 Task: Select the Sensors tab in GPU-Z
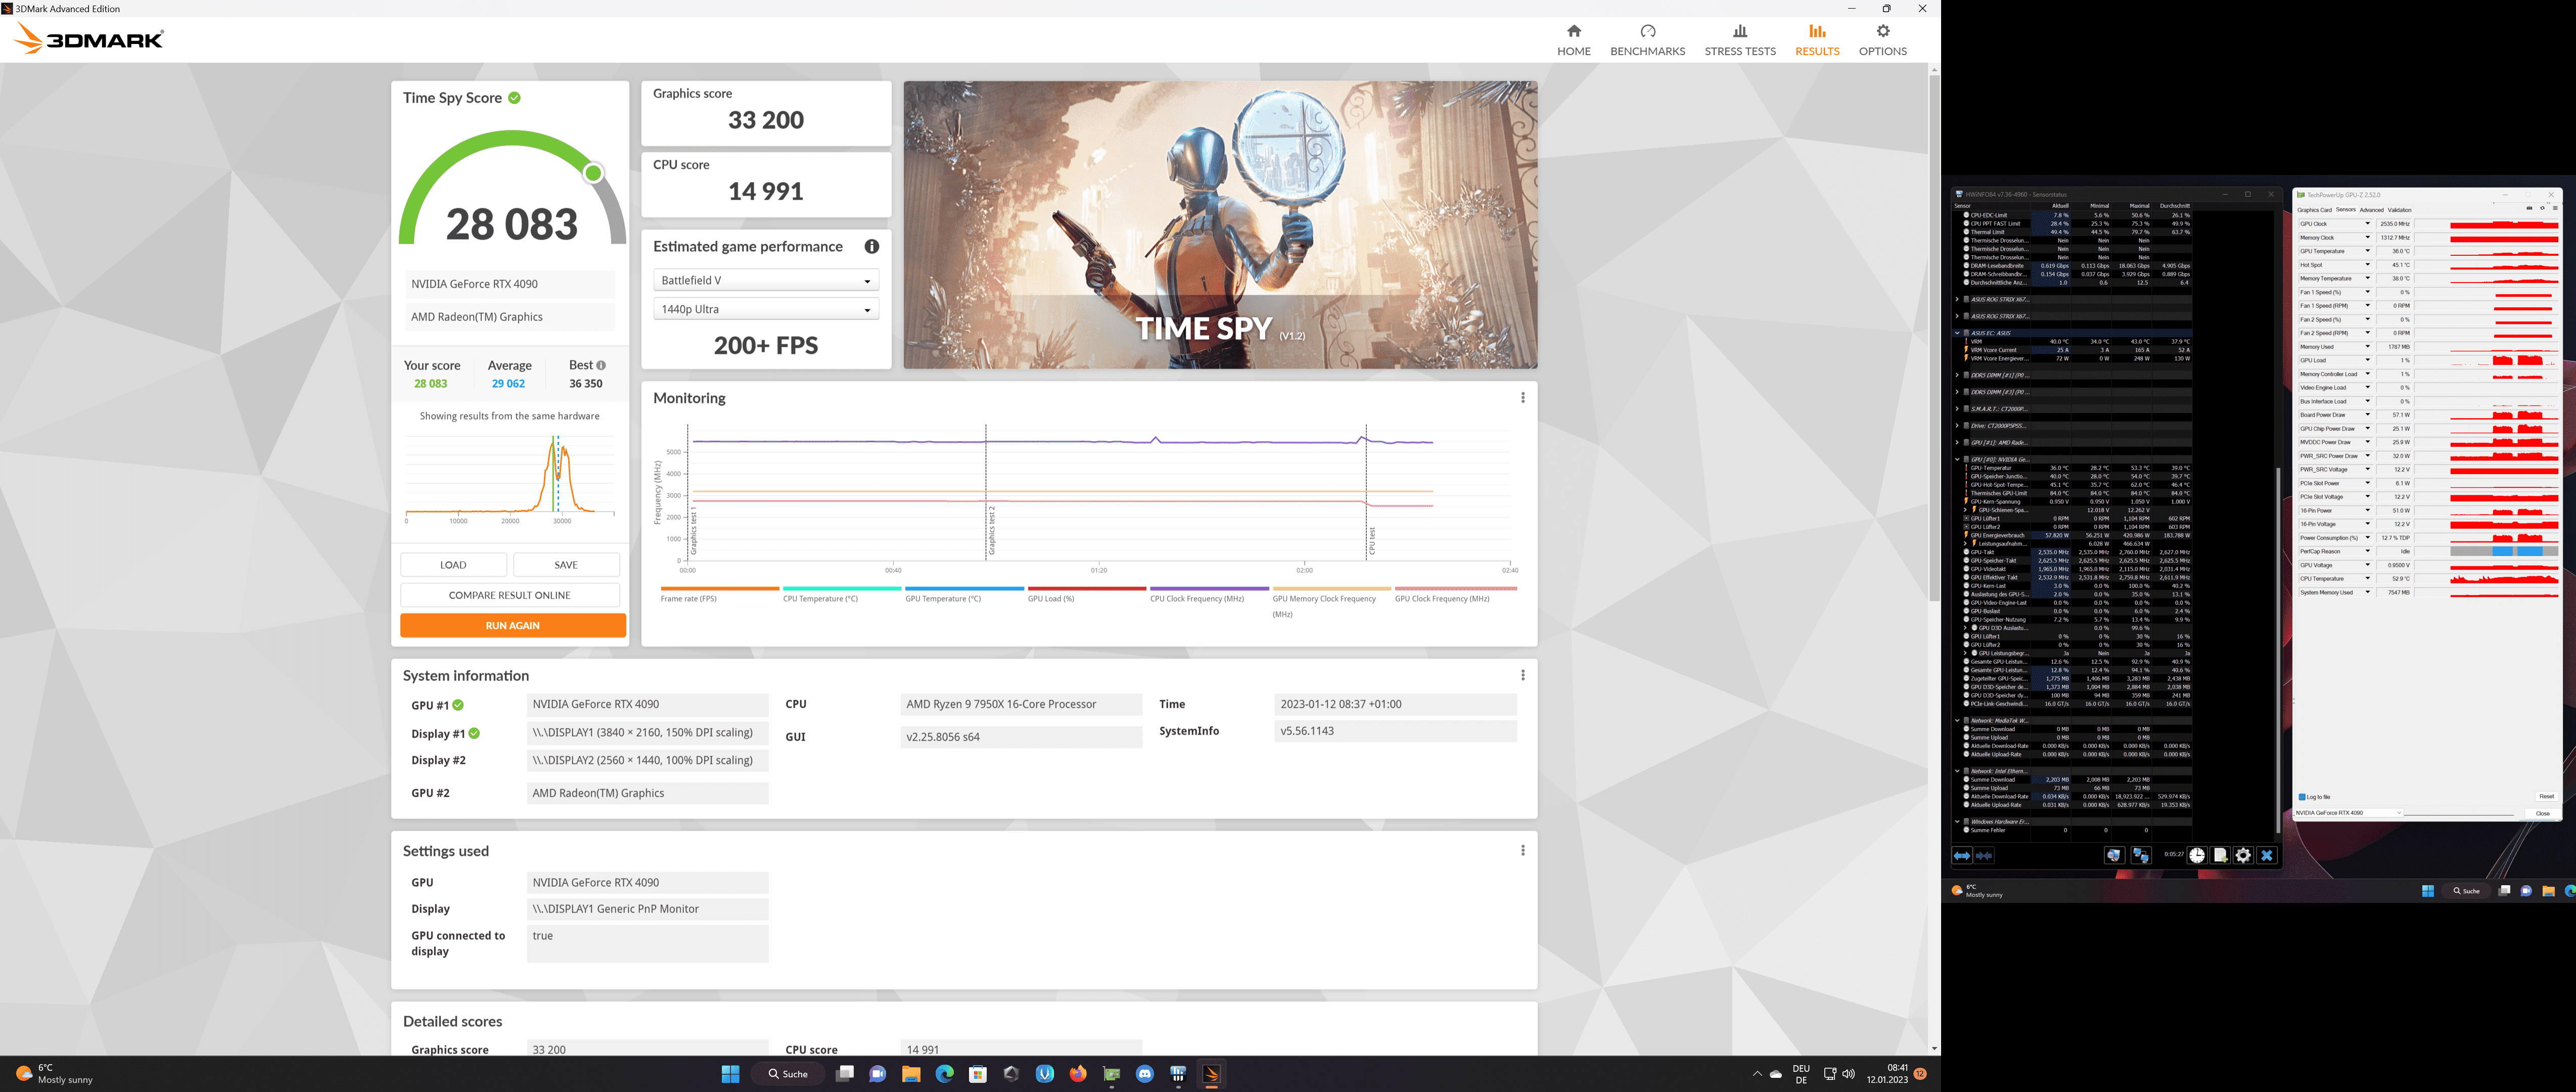coord(2345,210)
